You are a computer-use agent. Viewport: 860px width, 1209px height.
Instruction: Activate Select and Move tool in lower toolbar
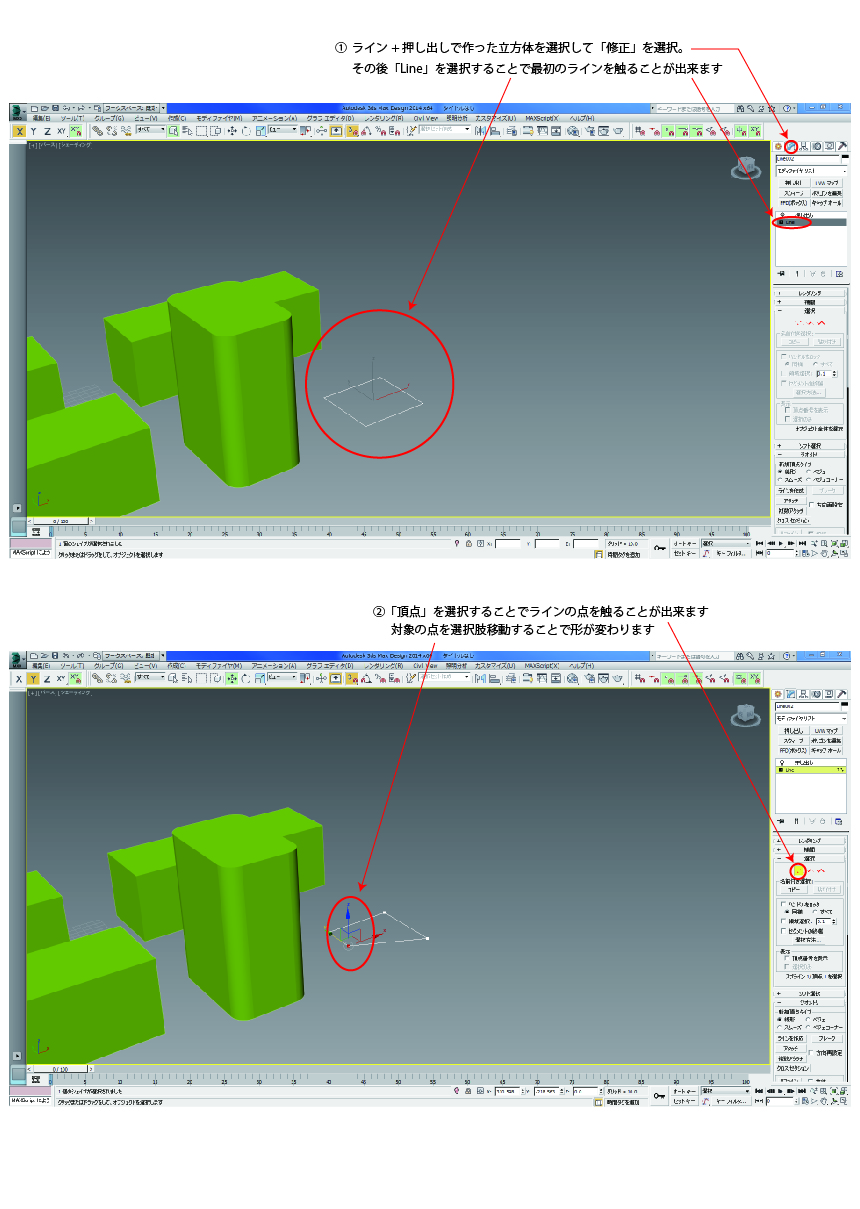tap(232, 678)
